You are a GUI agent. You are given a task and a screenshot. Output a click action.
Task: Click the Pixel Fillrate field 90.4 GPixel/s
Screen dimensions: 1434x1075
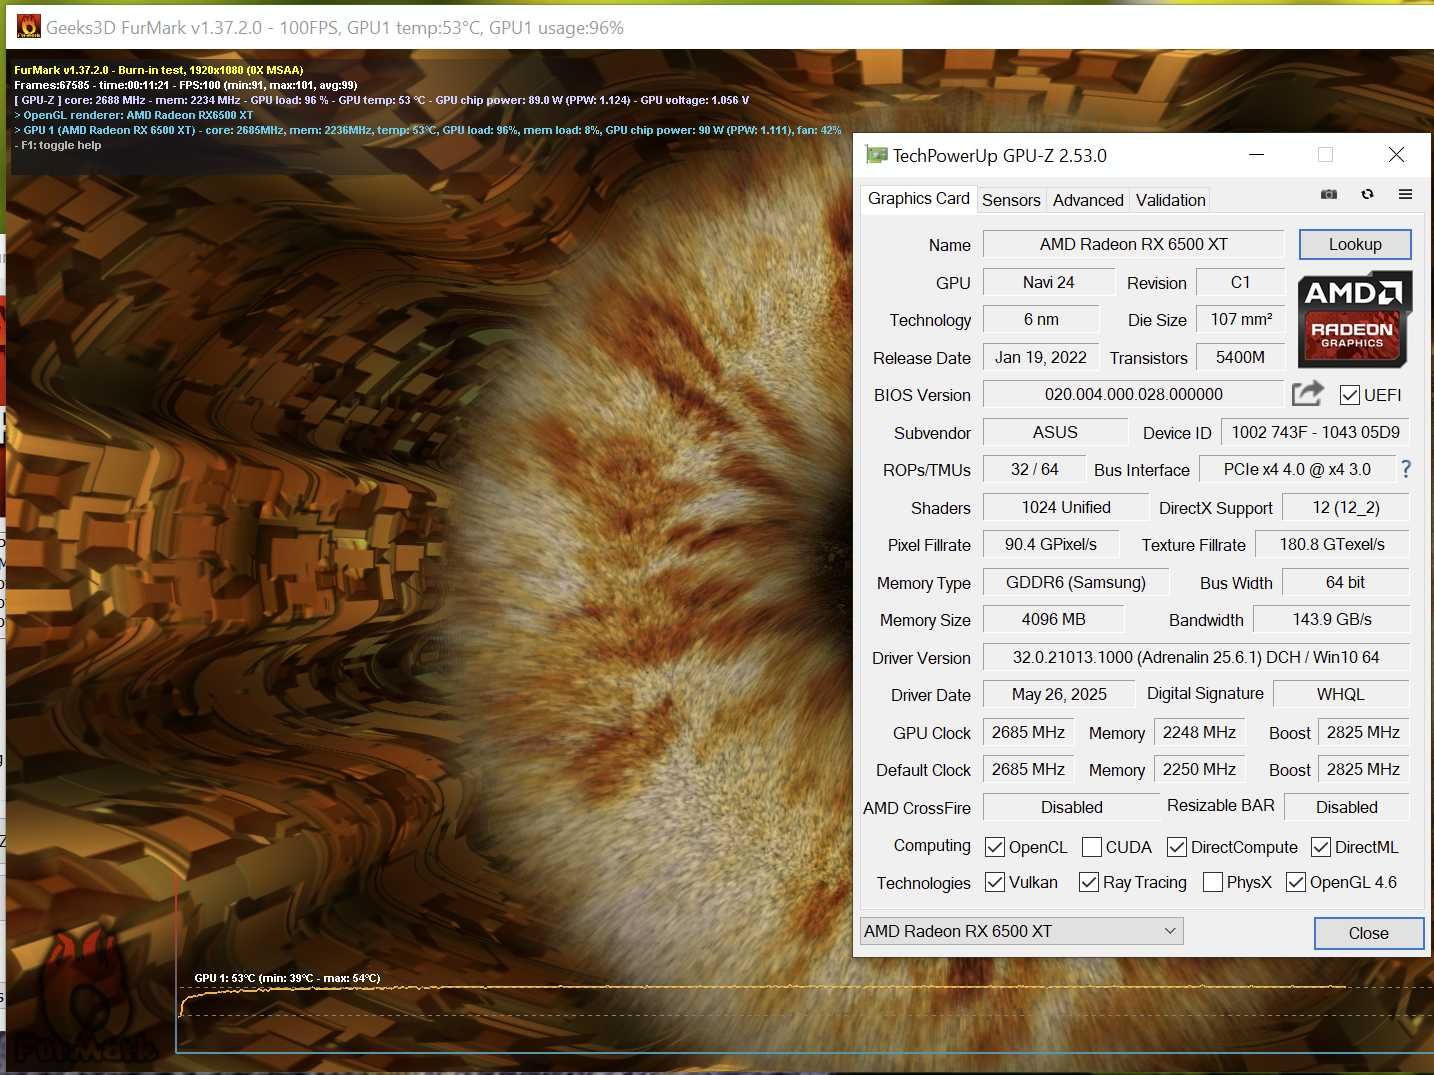point(1050,544)
